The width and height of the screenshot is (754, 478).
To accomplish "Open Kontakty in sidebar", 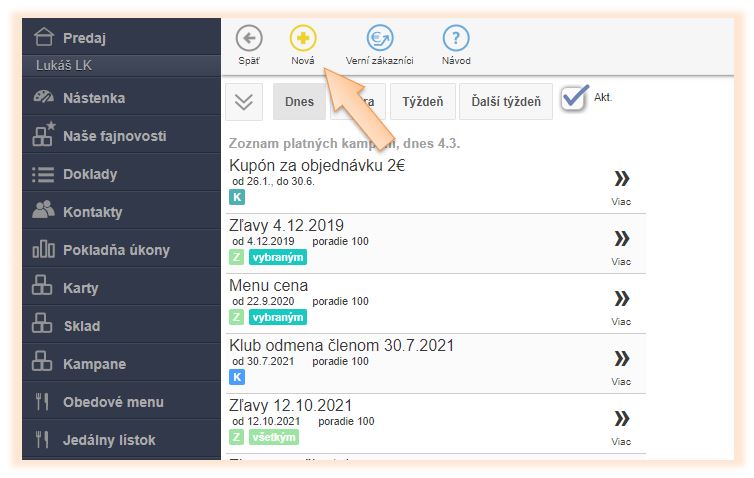I will pos(92,212).
